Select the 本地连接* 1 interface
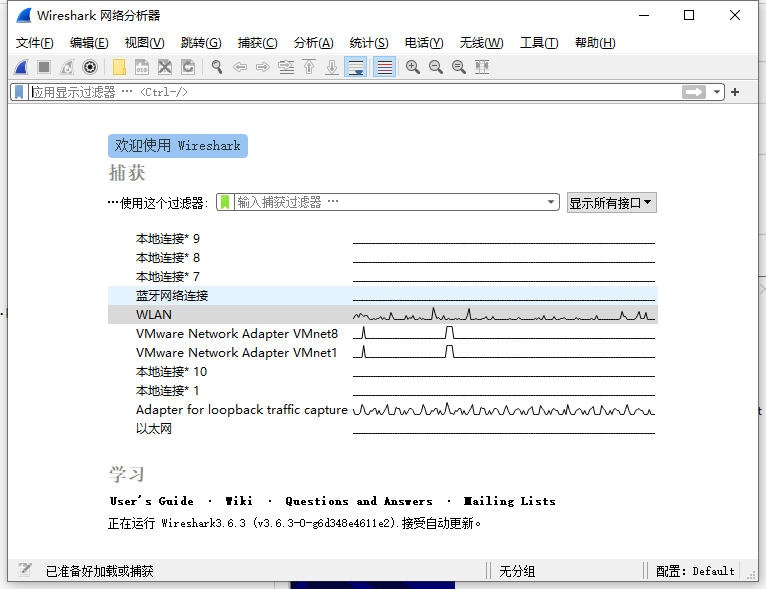This screenshot has width=766, height=589. coord(383,391)
